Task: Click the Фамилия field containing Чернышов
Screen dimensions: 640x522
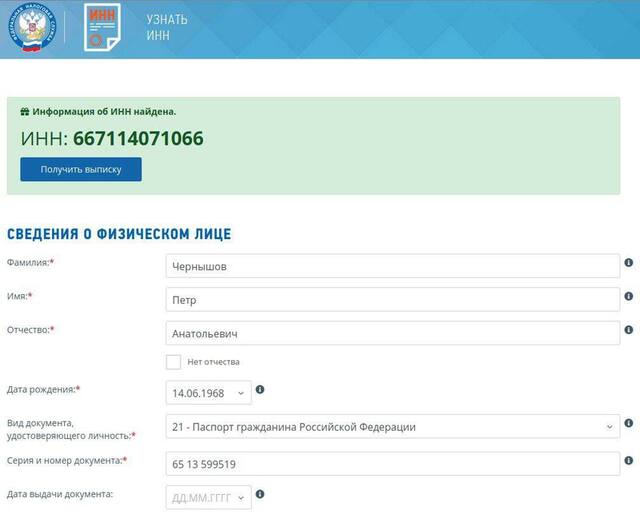Action: point(392,266)
